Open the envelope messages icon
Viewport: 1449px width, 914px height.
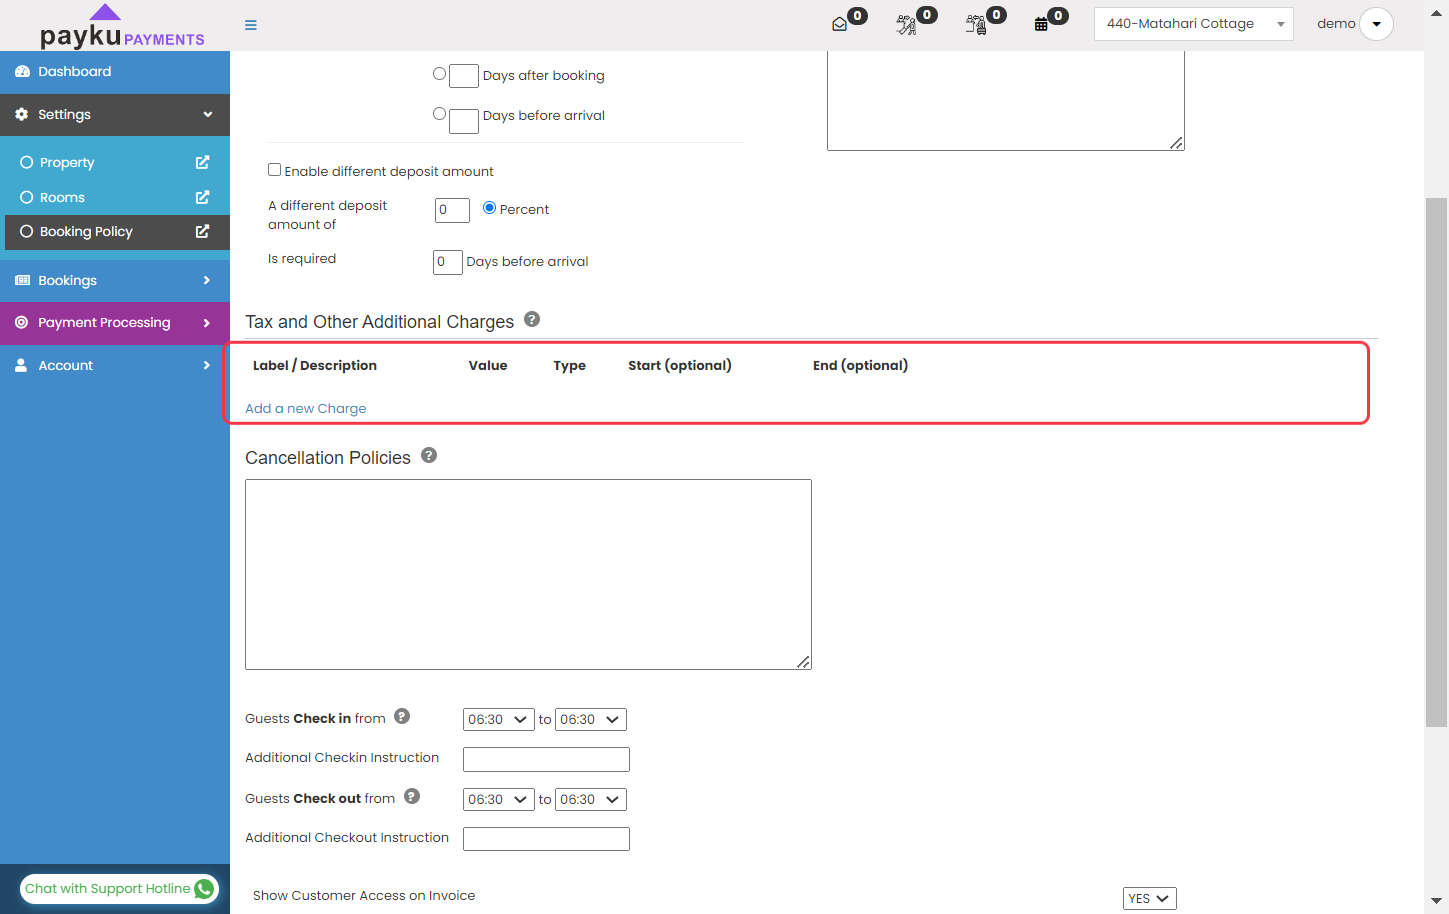(840, 24)
